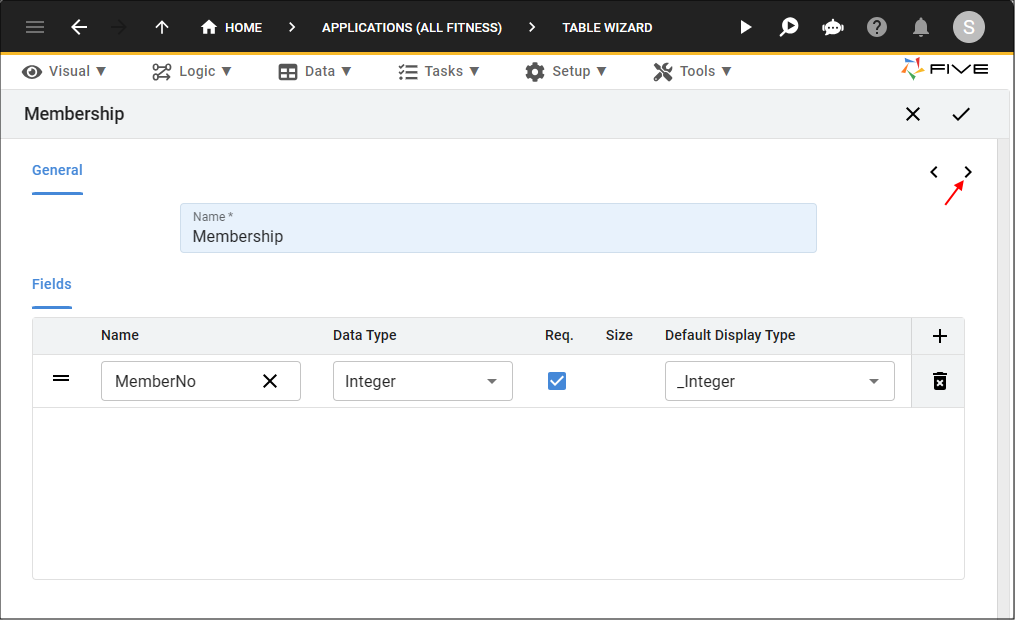
Task: Open the Applications (All Fitness) breadcrumb
Action: click(412, 27)
